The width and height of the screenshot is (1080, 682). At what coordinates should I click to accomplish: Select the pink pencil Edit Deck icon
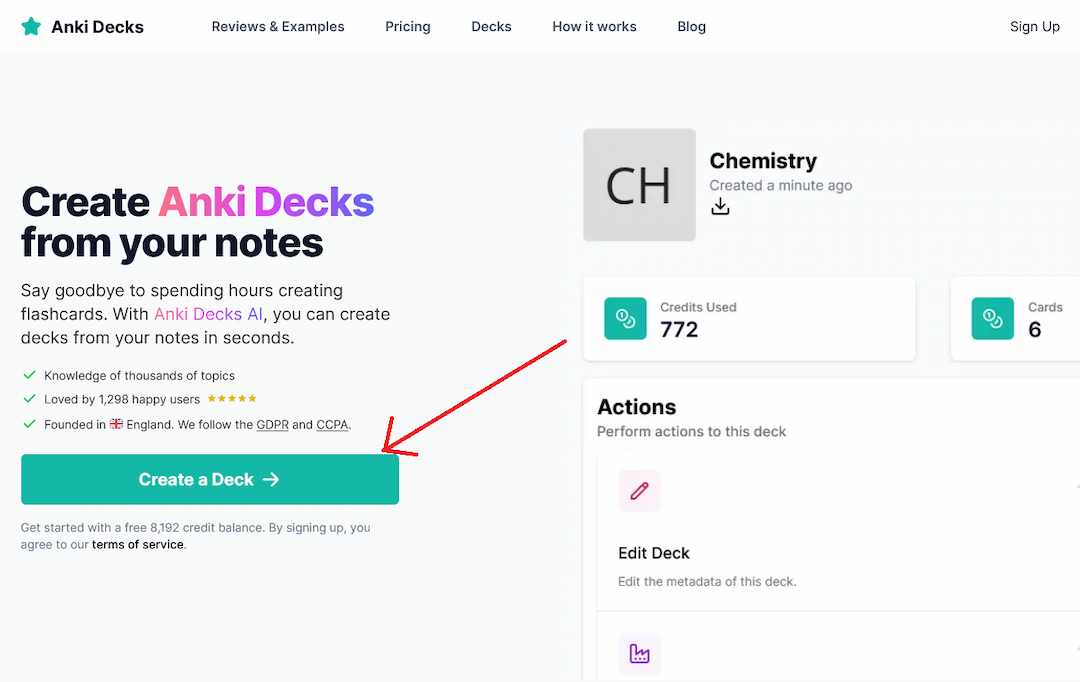[x=639, y=490]
